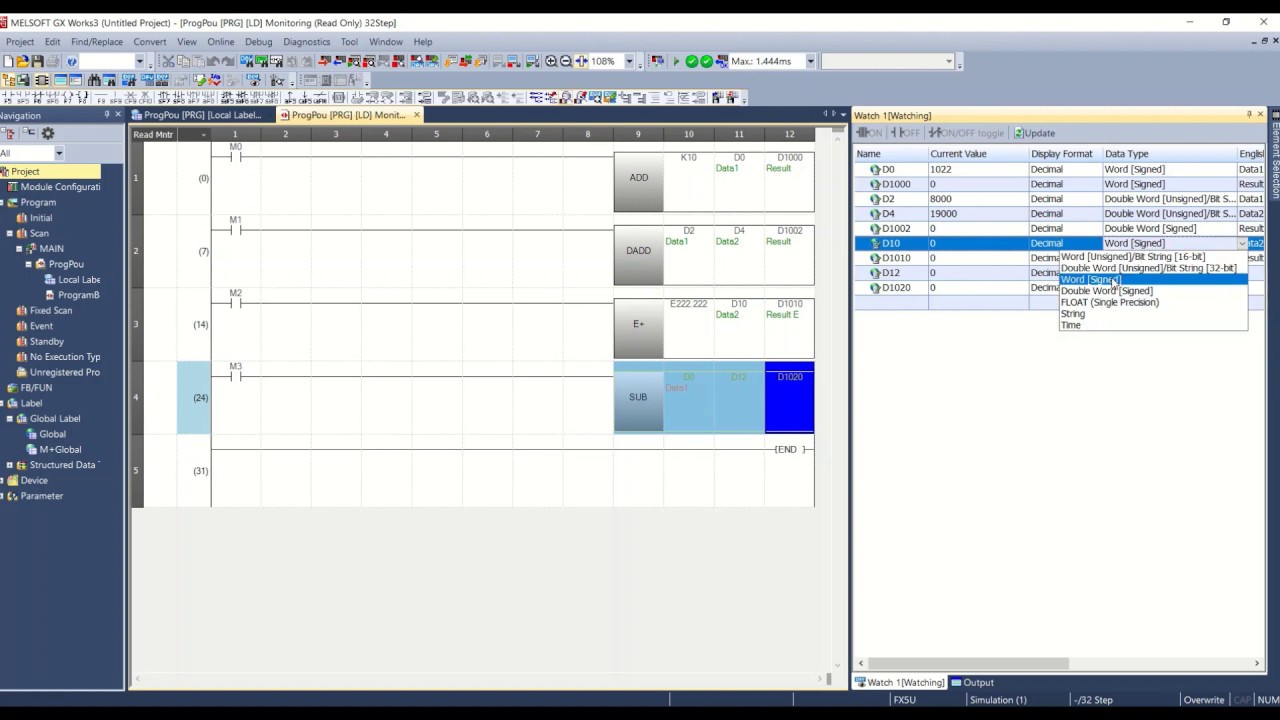The height and width of the screenshot is (720, 1280).
Task: Click the Zoom Out magnifier icon
Action: [566, 61]
